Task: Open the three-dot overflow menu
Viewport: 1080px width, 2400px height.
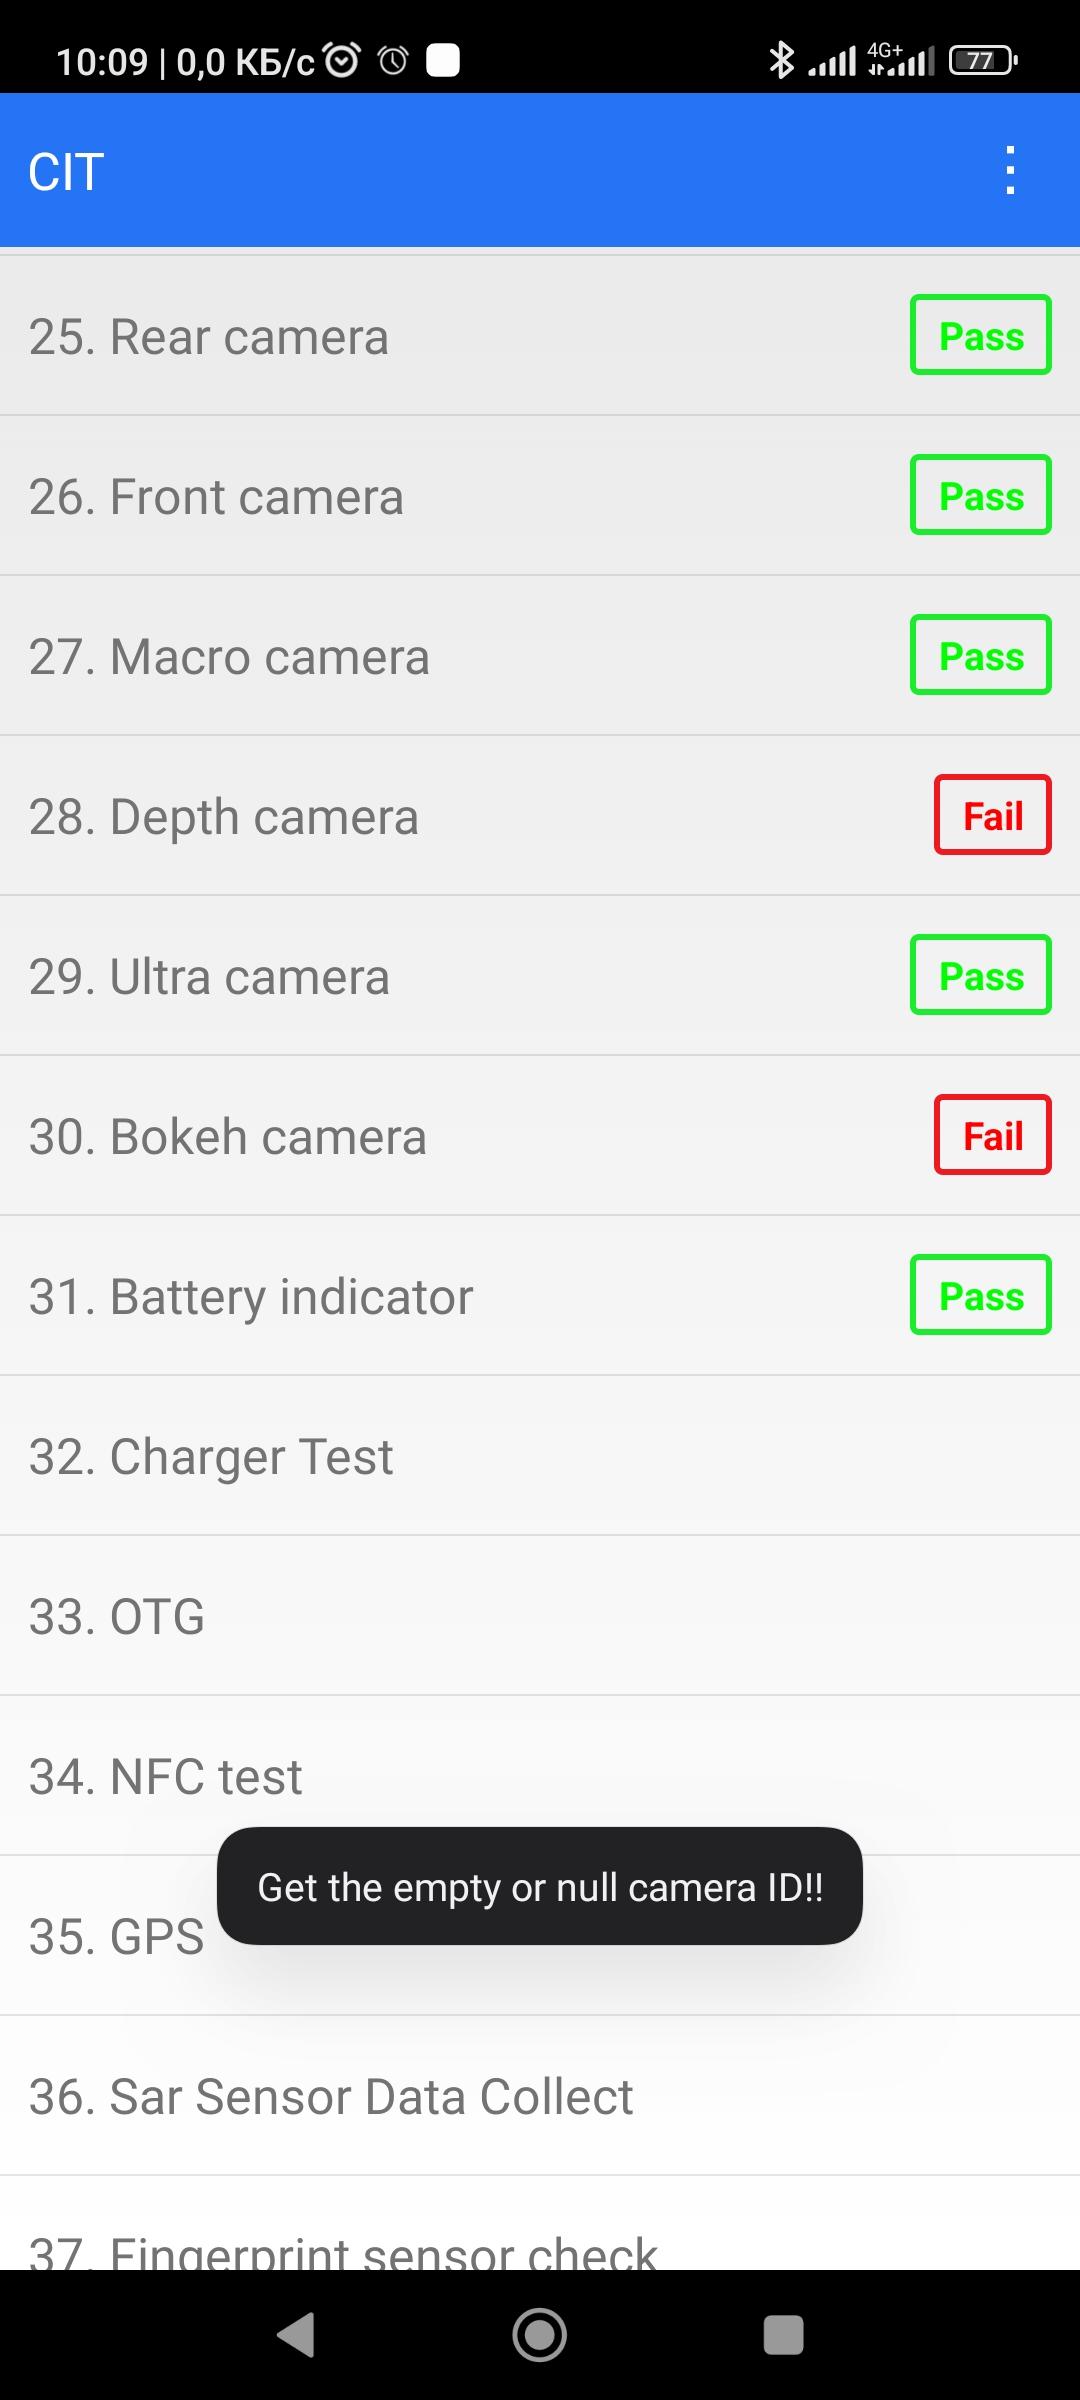Action: pos(1010,171)
